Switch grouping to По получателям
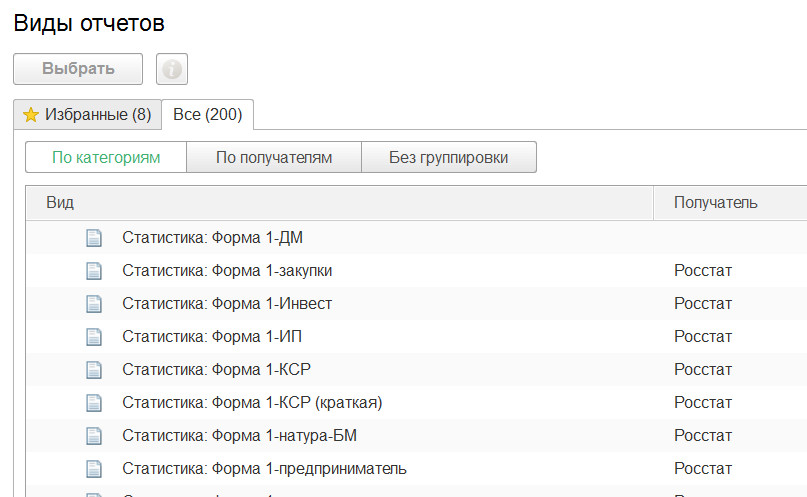Image resolution: width=807 pixels, height=497 pixels. click(274, 157)
